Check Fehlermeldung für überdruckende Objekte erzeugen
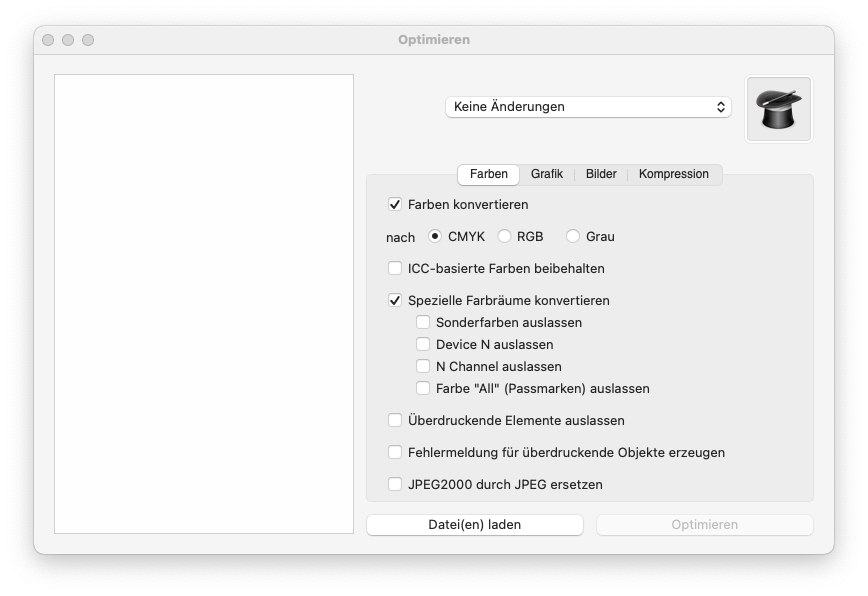The image size is (868, 596). pos(395,452)
